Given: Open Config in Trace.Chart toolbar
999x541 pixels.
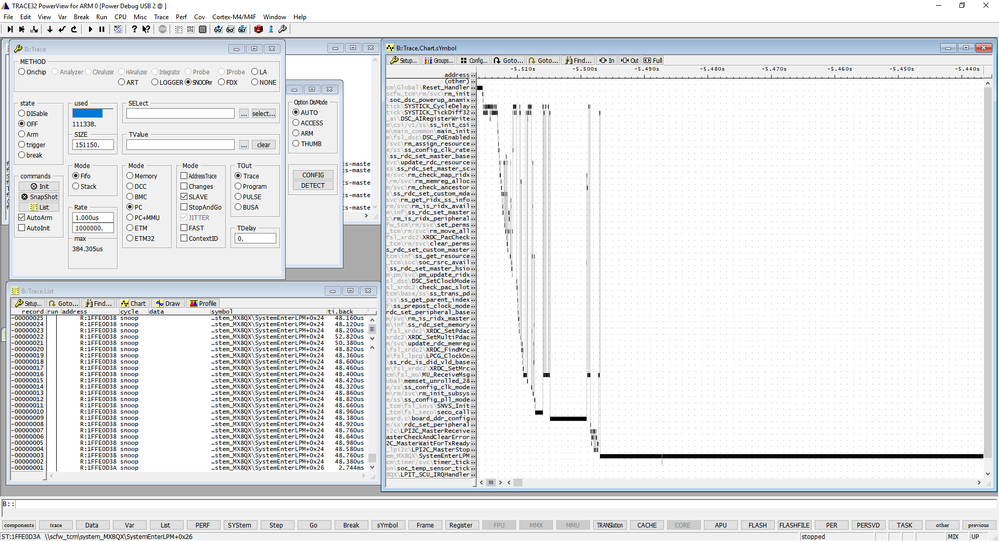Looking at the screenshot, I should tap(473, 61).
